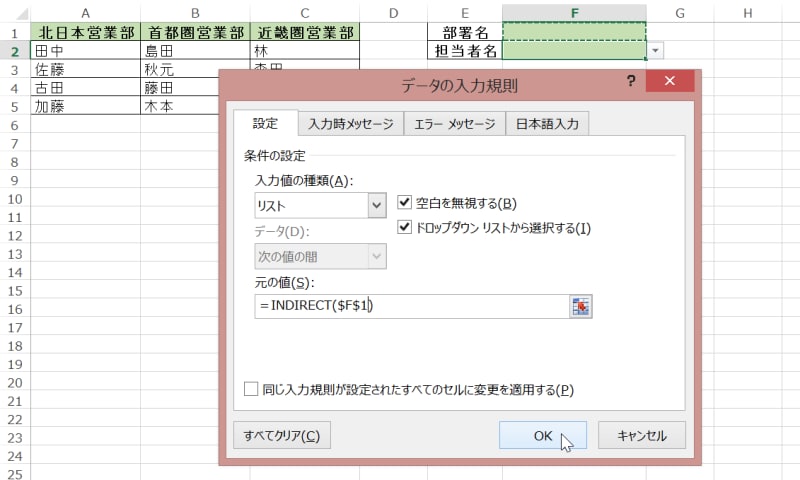Click cell 古田
The width and height of the screenshot is (800, 480).
[x=85, y=87]
